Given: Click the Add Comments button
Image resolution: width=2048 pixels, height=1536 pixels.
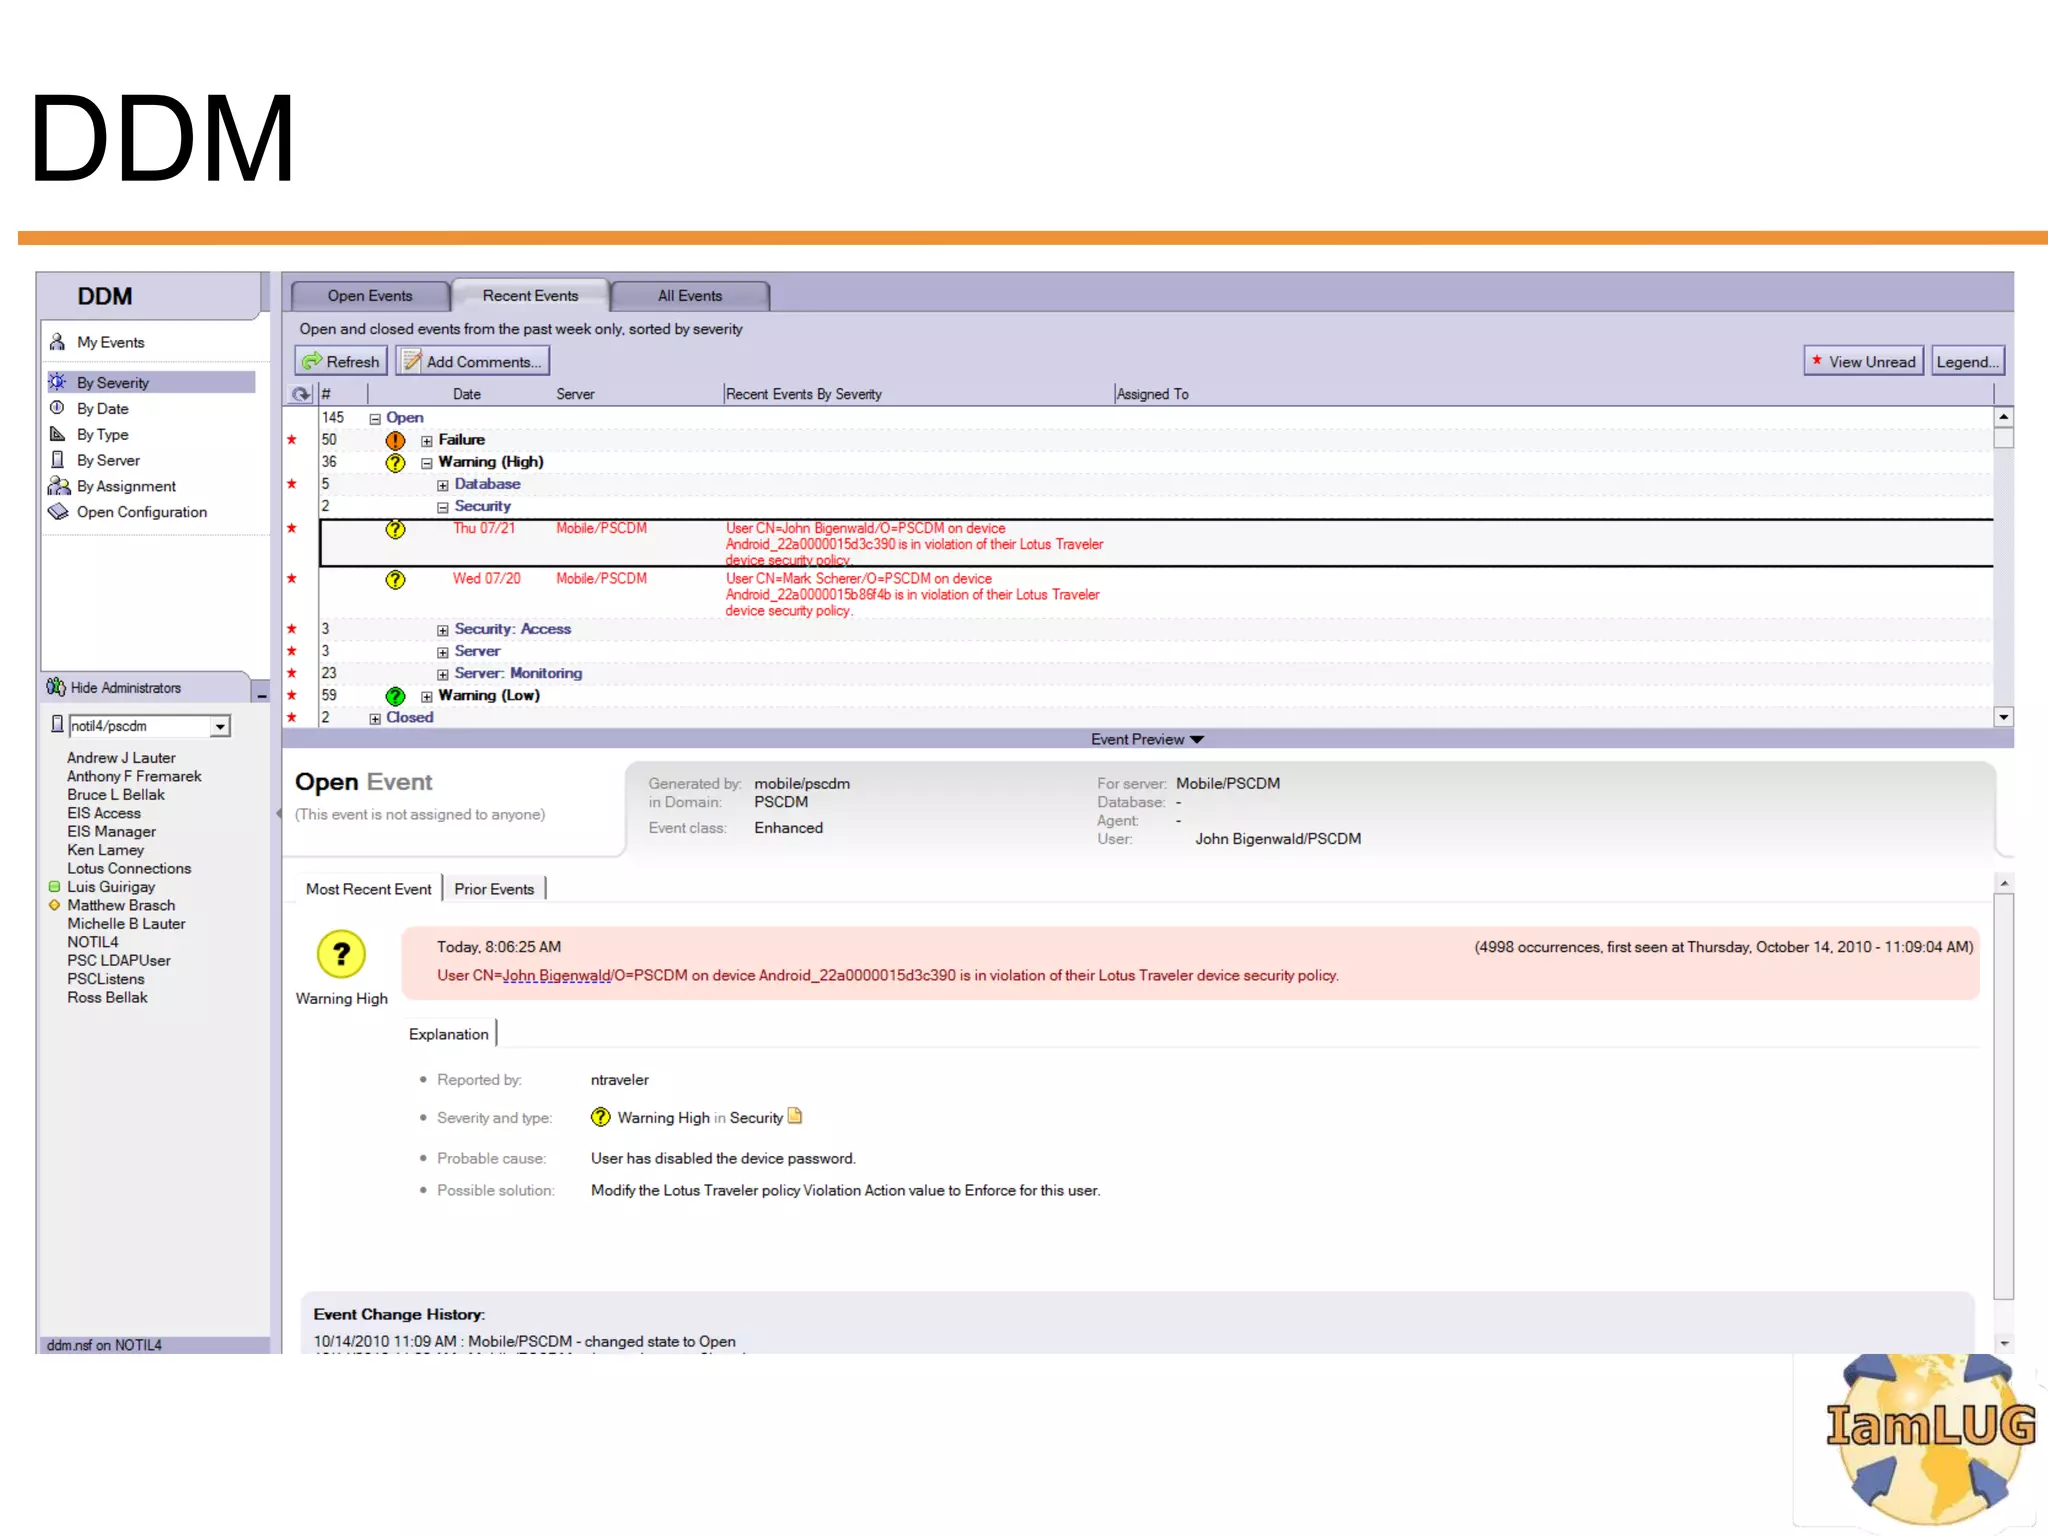Looking at the screenshot, I should point(472,362).
